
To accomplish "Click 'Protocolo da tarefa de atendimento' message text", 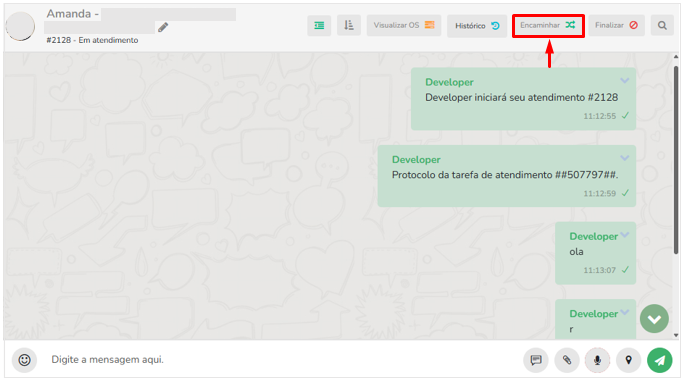I will 505,175.
